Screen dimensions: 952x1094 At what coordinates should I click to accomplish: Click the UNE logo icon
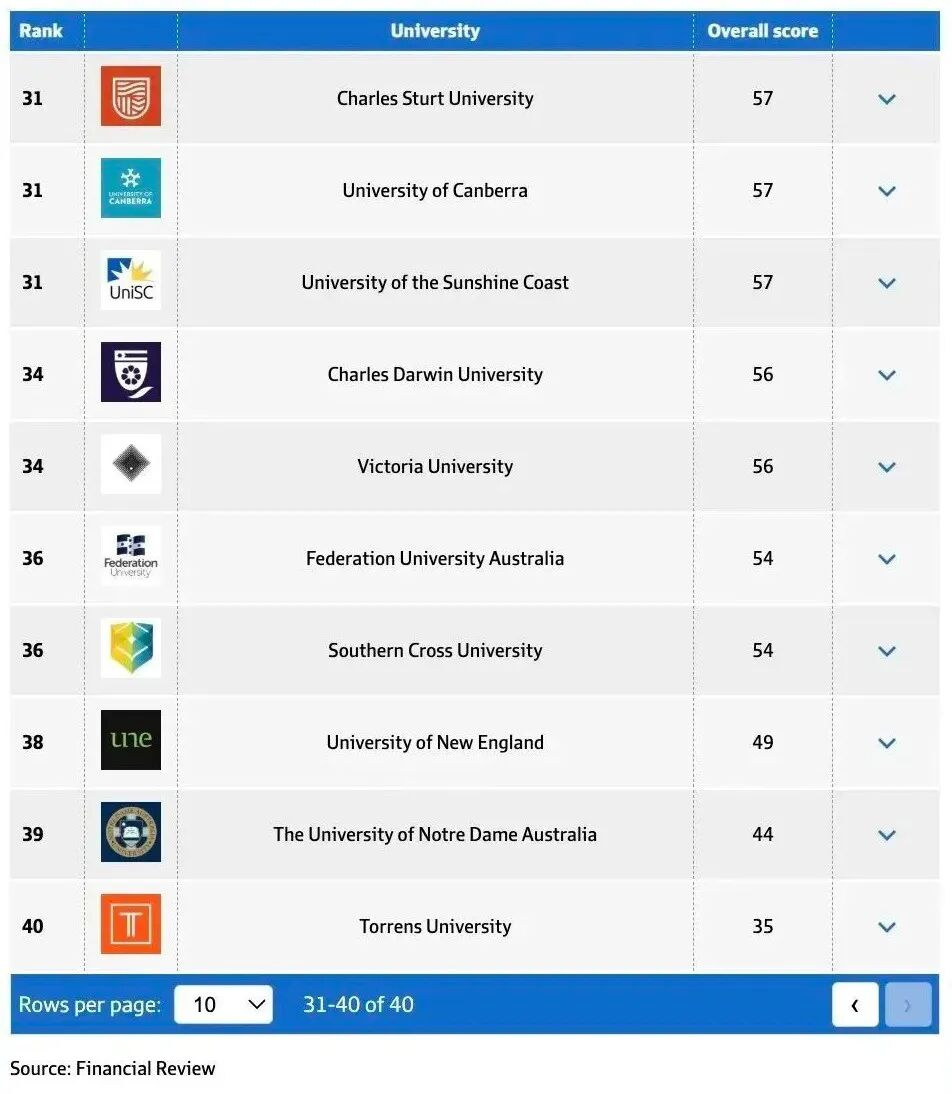coord(131,741)
